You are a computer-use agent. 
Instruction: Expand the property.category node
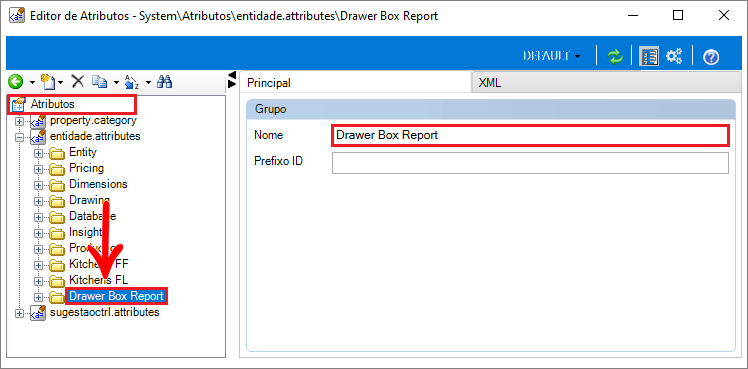click(20, 121)
